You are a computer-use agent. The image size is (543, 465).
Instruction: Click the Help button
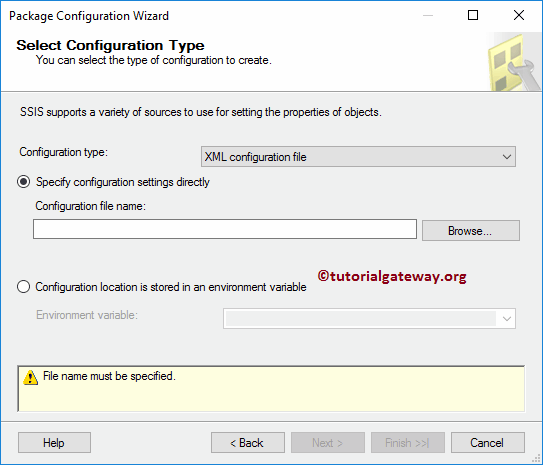coord(54,442)
